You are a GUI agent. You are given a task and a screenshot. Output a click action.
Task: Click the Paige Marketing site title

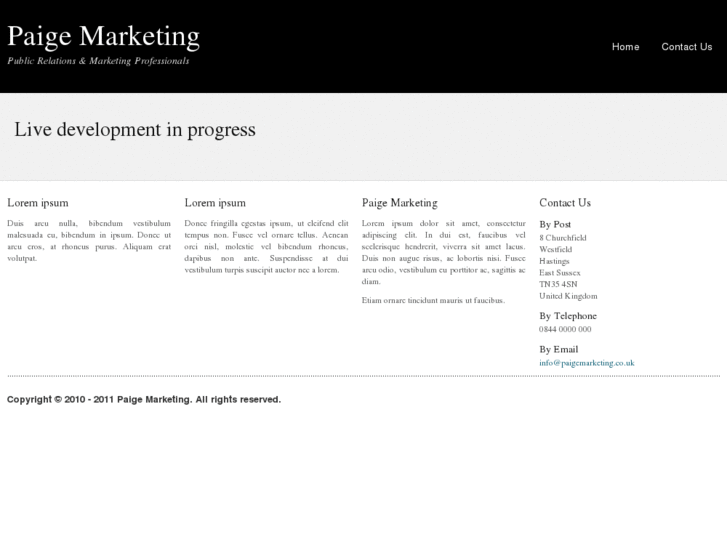tap(103, 36)
